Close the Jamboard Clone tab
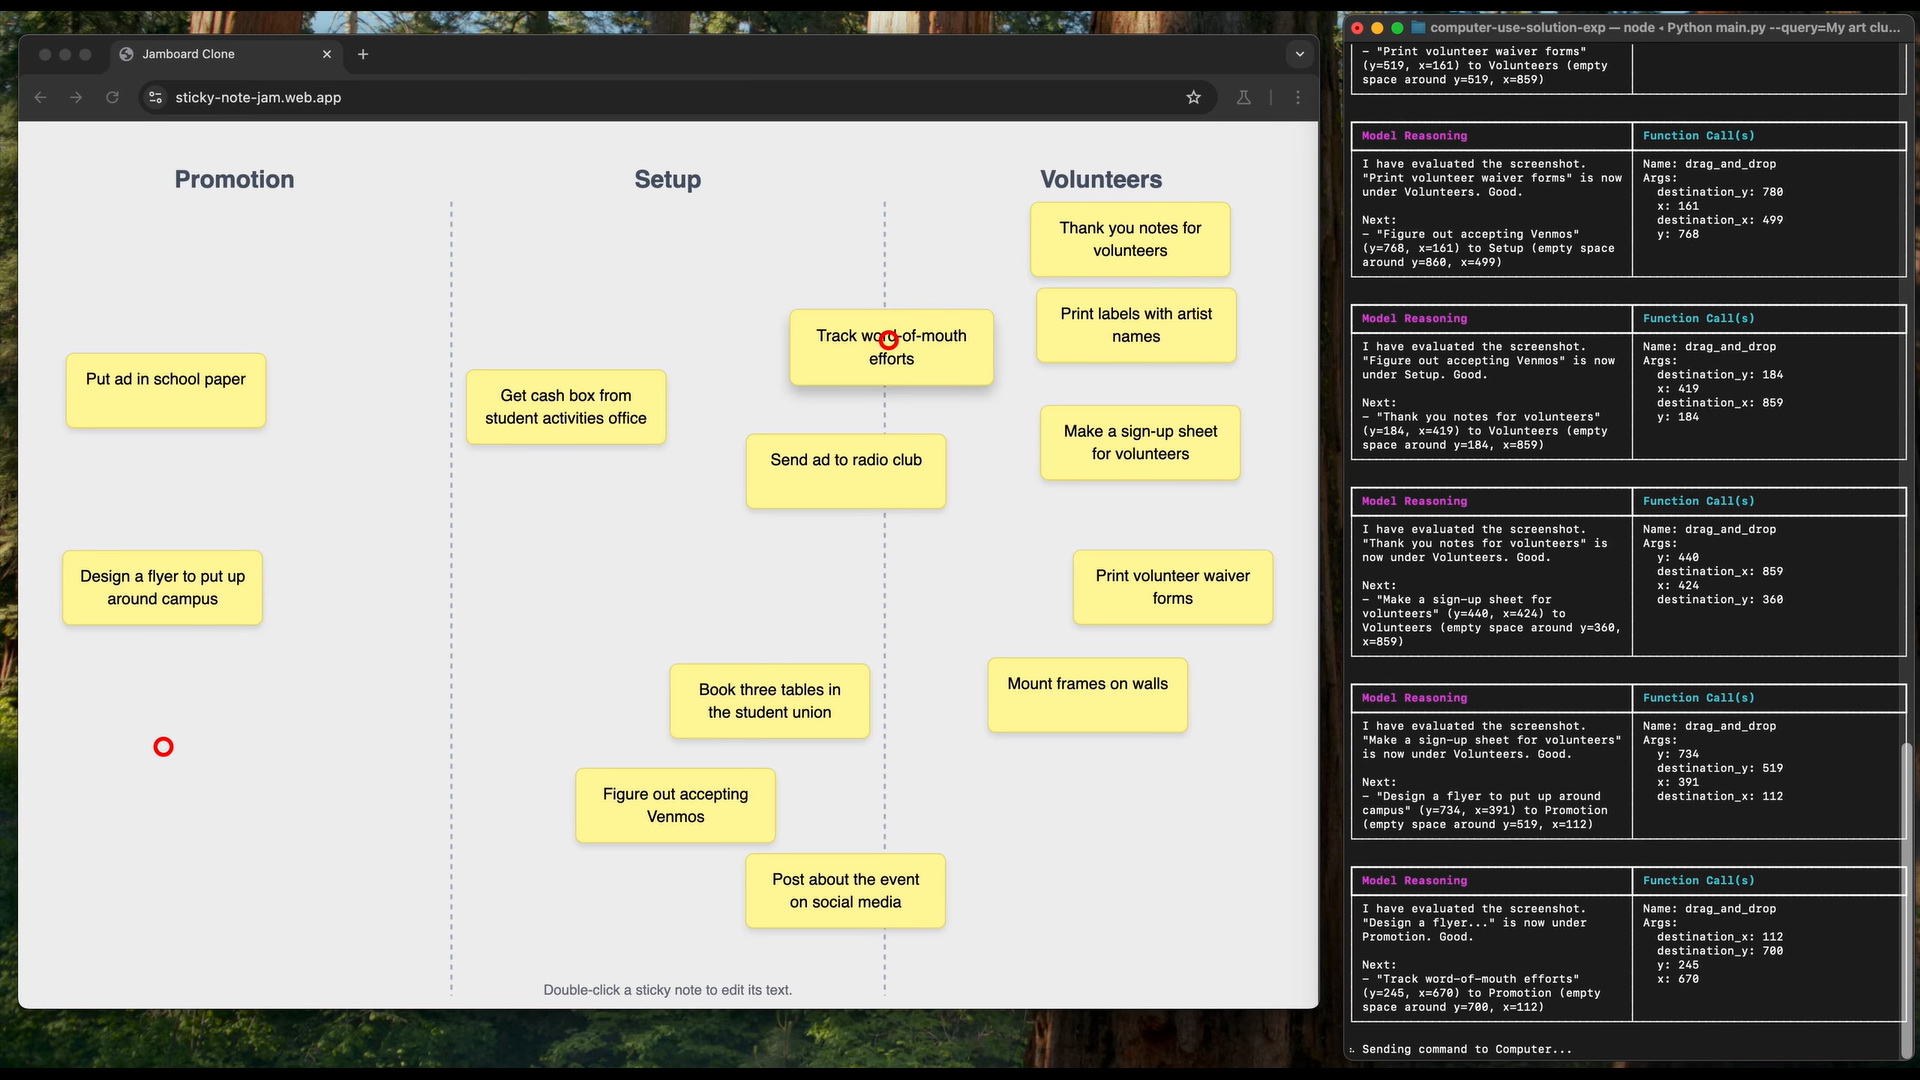The image size is (1920, 1080). [x=326, y=54]
